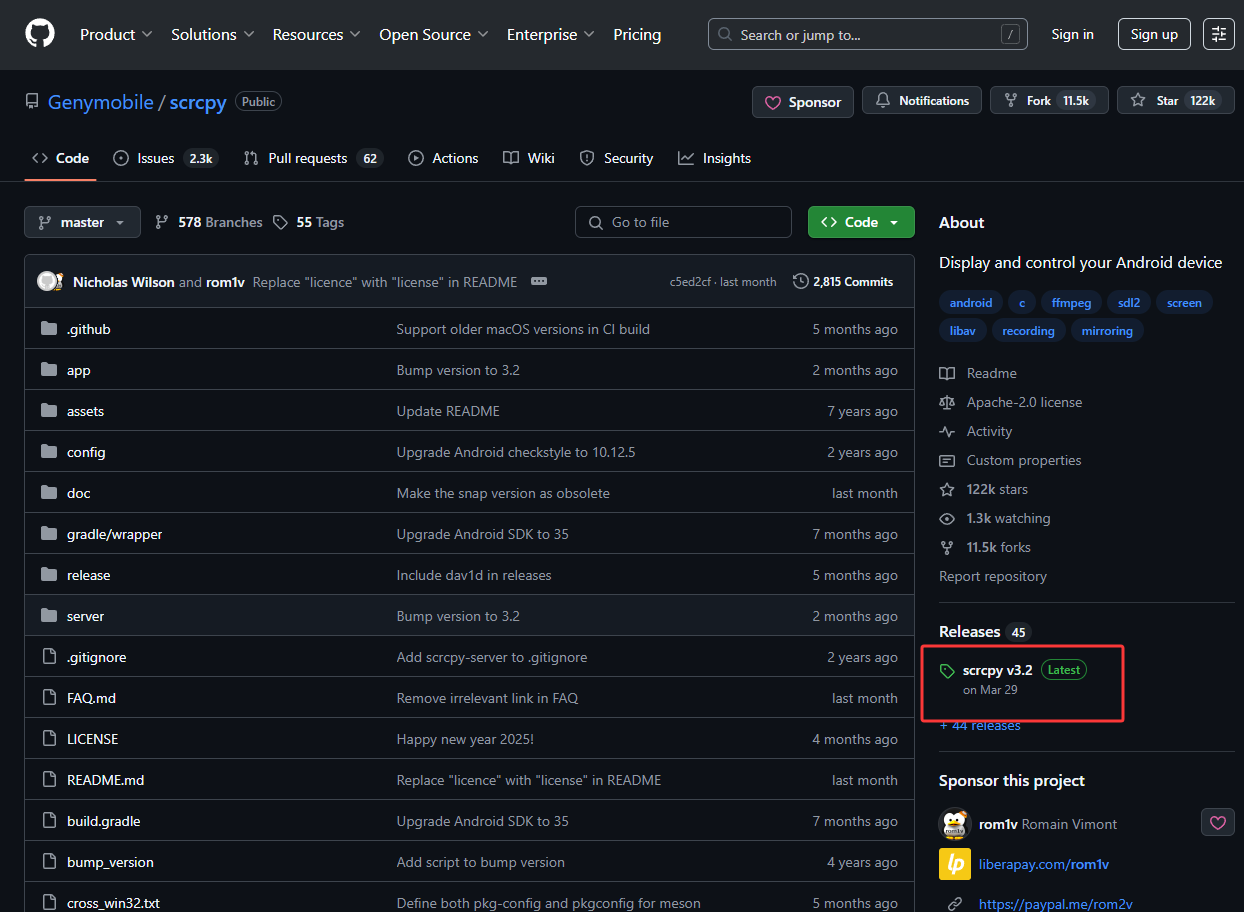Open the 'Happy new year 2025!' commit message
This screenshot has height=912, width=1244.
[465, 739]
